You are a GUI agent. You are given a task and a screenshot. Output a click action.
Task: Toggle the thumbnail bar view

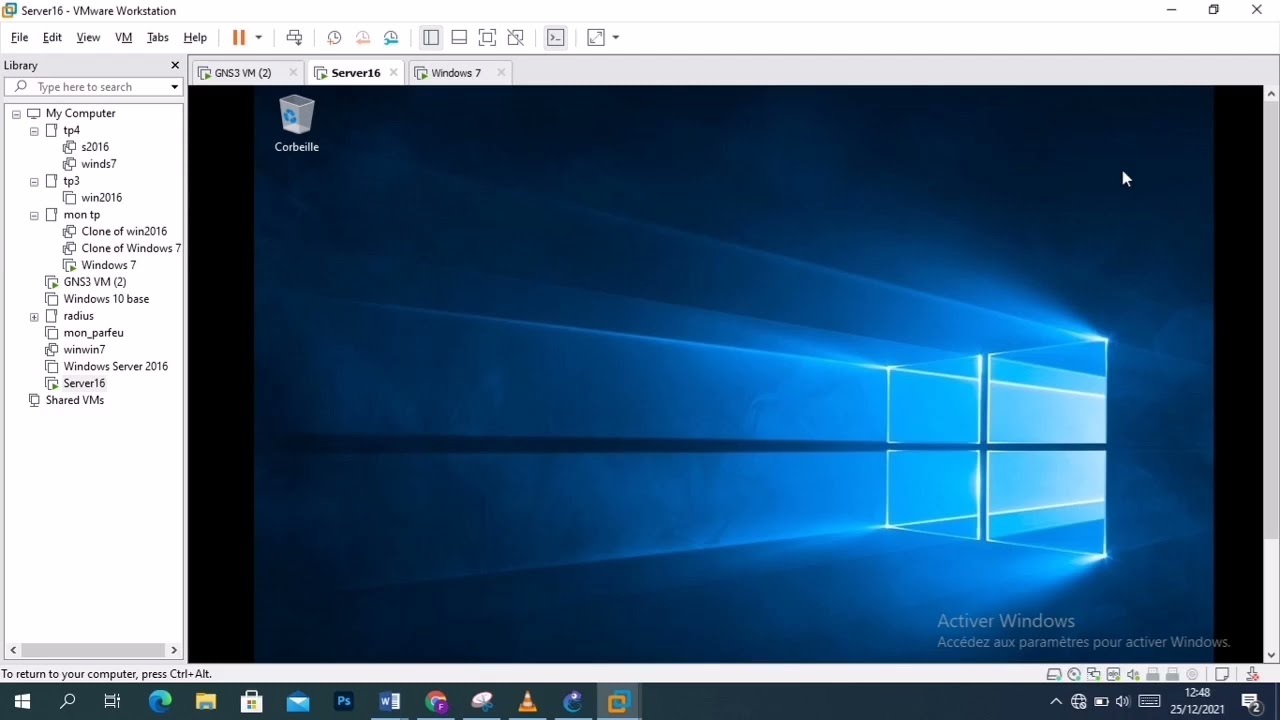tap(459, 37)
